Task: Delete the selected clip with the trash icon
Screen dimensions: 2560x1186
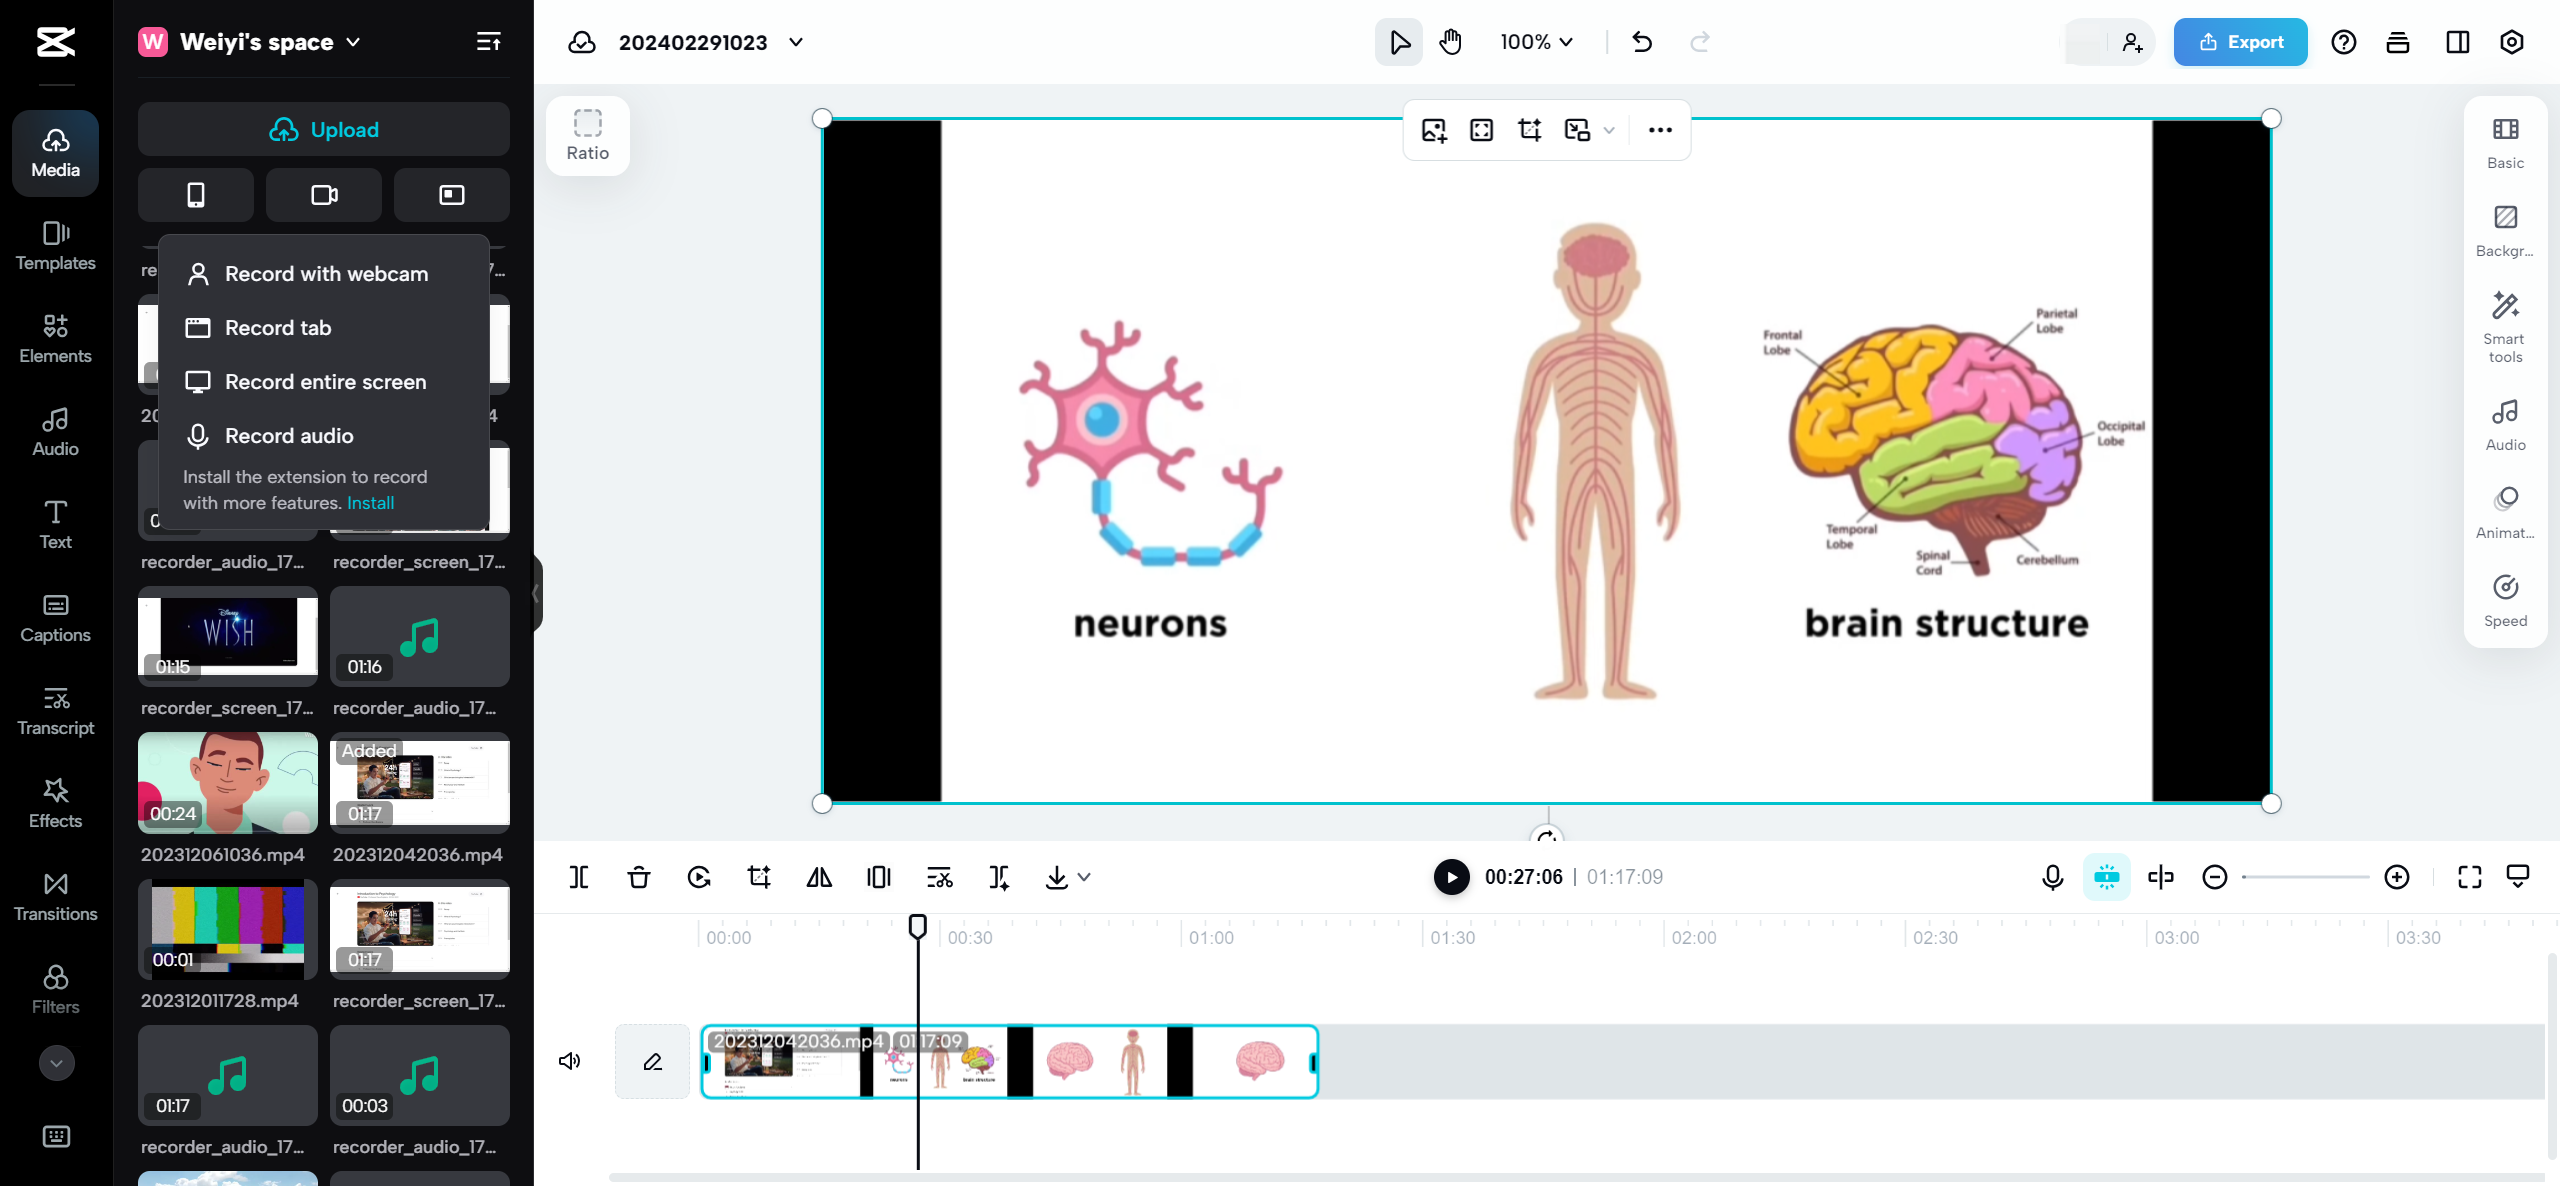Action: click(x=638, y=876)
